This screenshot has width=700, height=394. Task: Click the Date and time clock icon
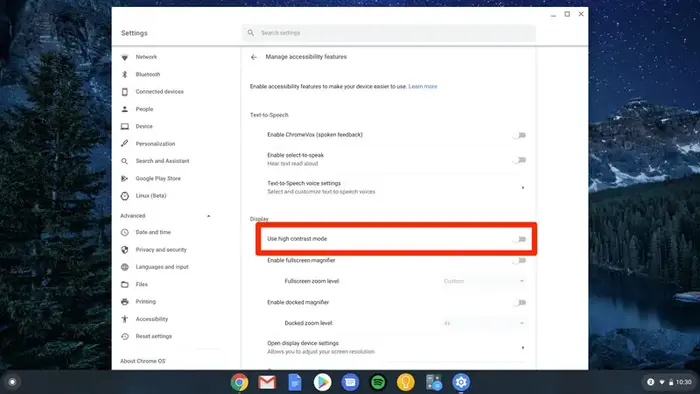[x=125, y=232]
